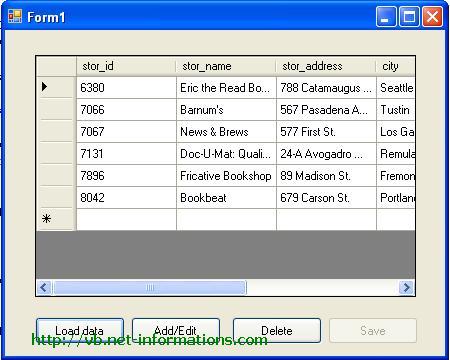Maximize the Form1 window
The height and width of the screenshot is (360, 450).
click(x=409, y=16)
